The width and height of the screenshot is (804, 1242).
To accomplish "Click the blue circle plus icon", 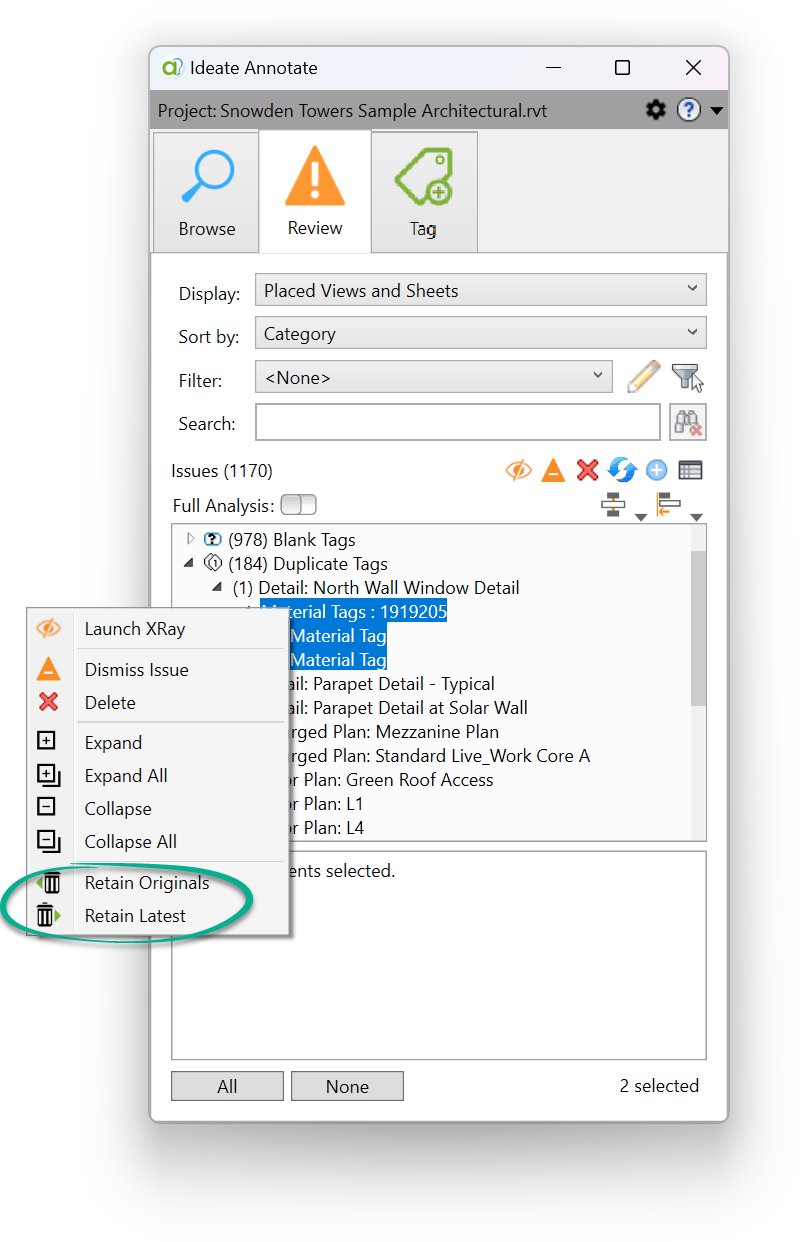I will pyautogui.click(x=656, y=470).
